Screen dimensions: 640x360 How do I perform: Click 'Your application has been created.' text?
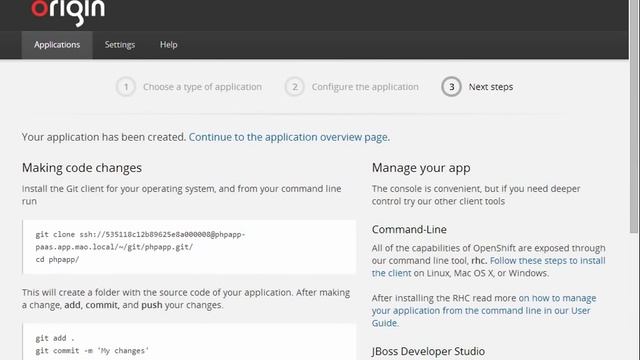[x=104, y=137]
